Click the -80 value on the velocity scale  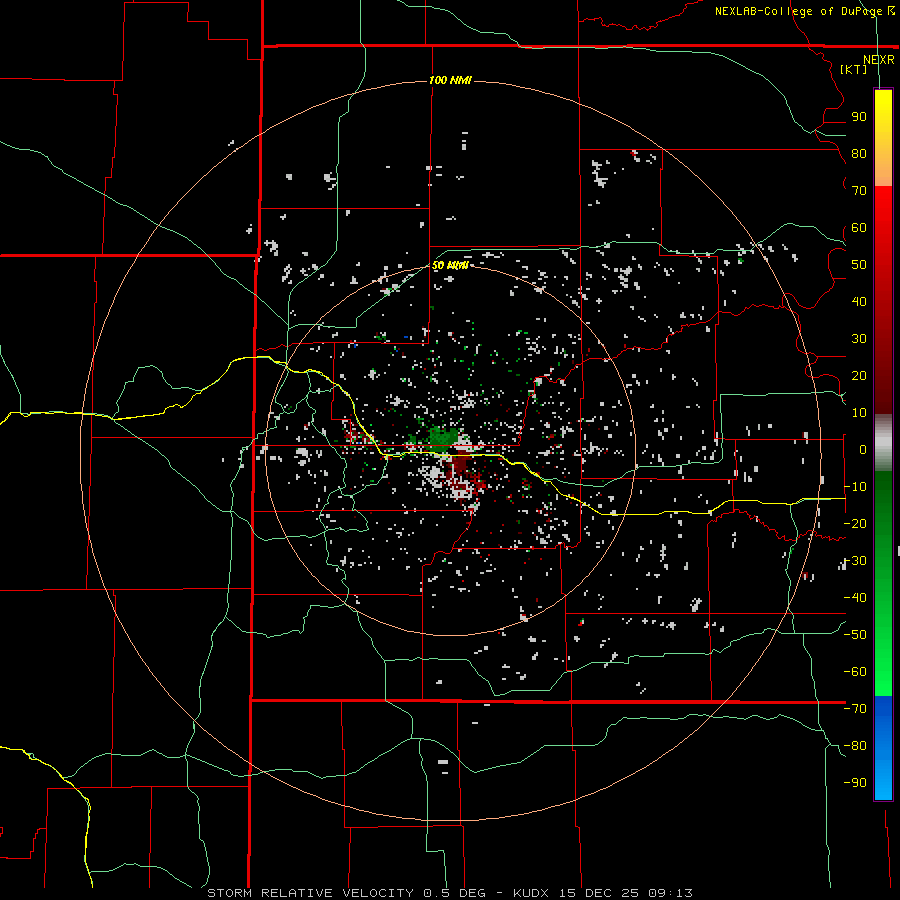pyautogui.click(x=855, y=746)
